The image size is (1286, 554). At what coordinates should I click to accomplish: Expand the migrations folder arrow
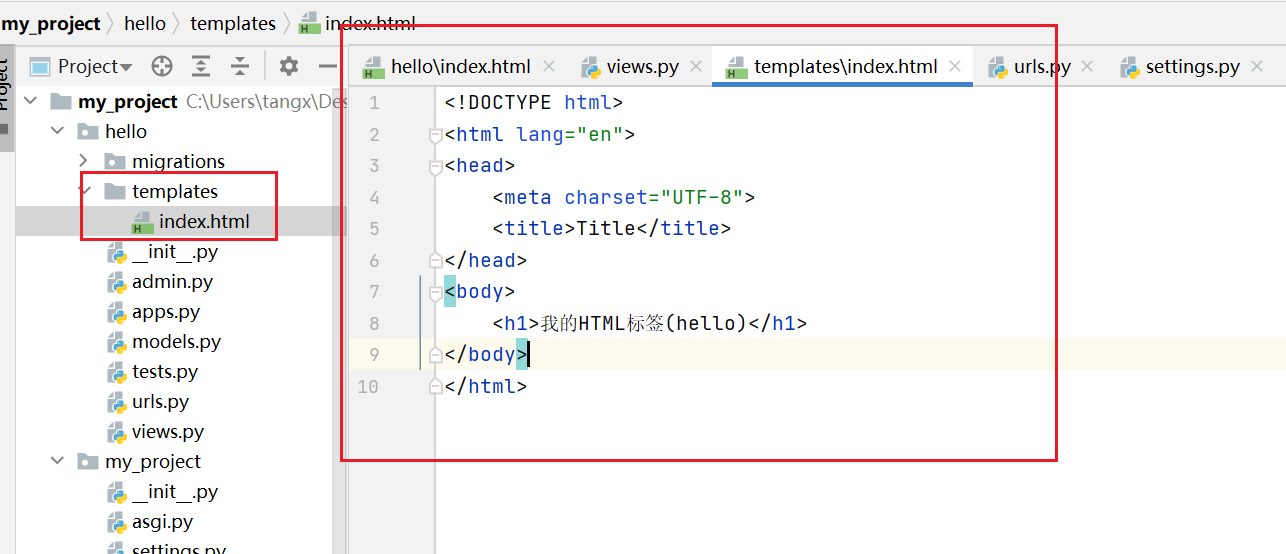(x=84, y=161)
